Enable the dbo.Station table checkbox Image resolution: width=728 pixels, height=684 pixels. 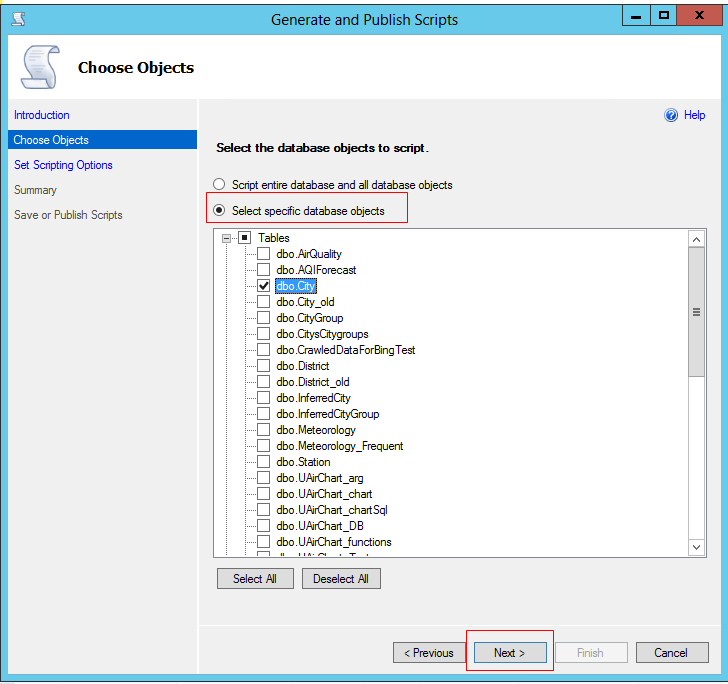click(264, 462)
